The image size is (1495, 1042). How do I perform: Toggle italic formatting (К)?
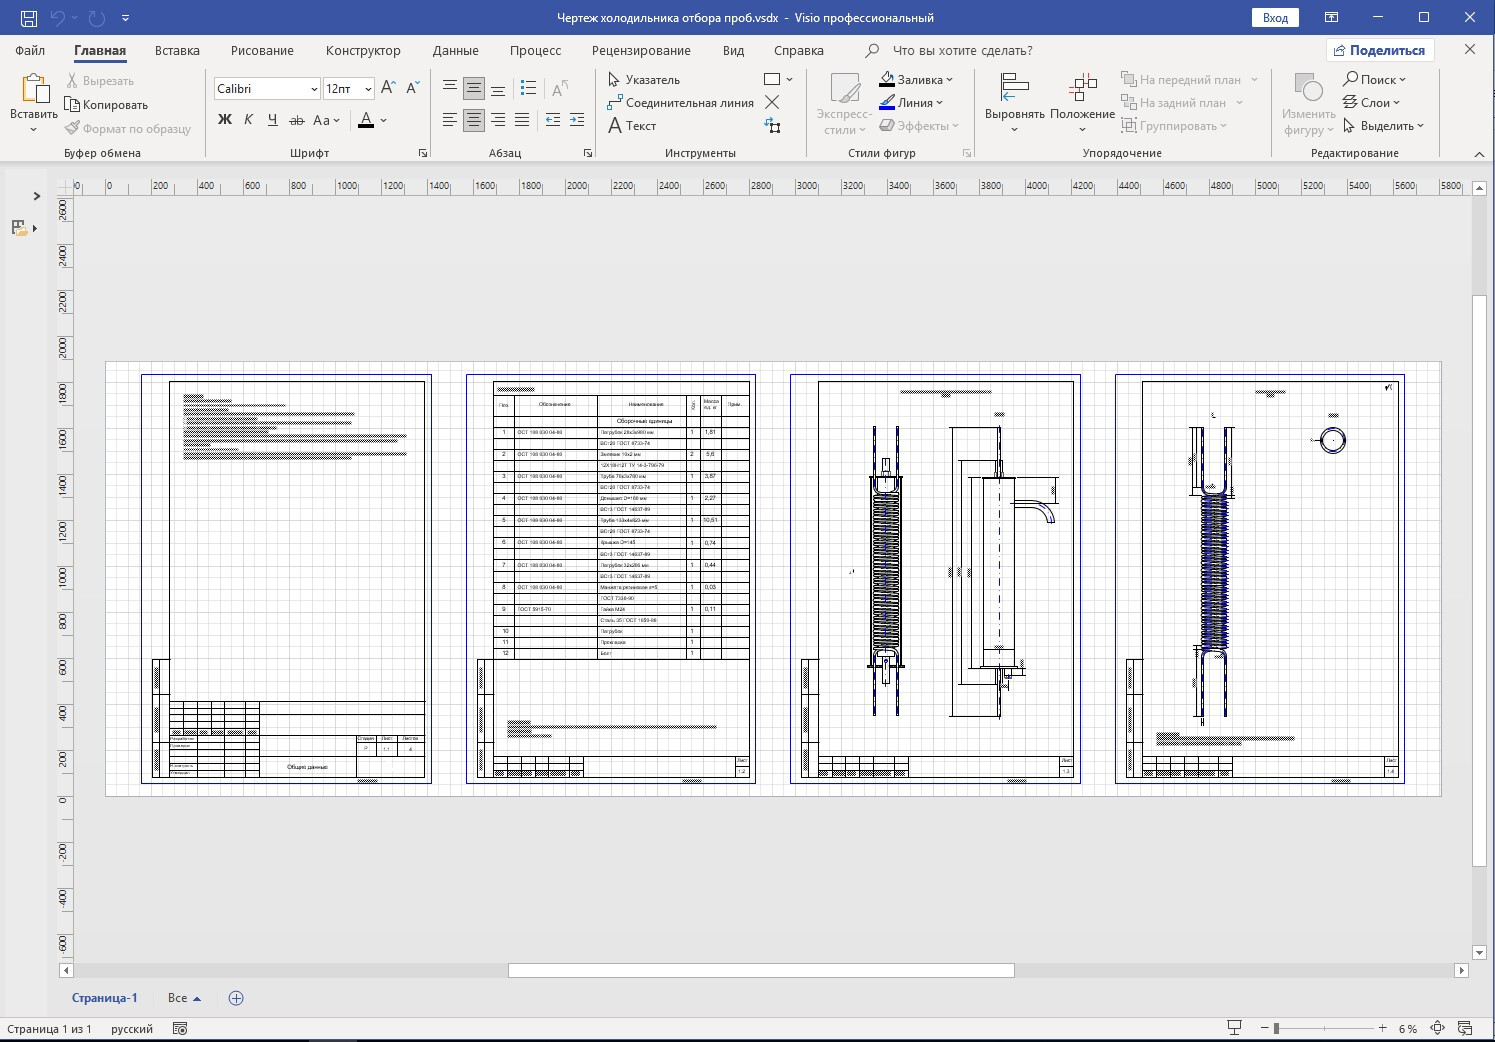point(248,120)
